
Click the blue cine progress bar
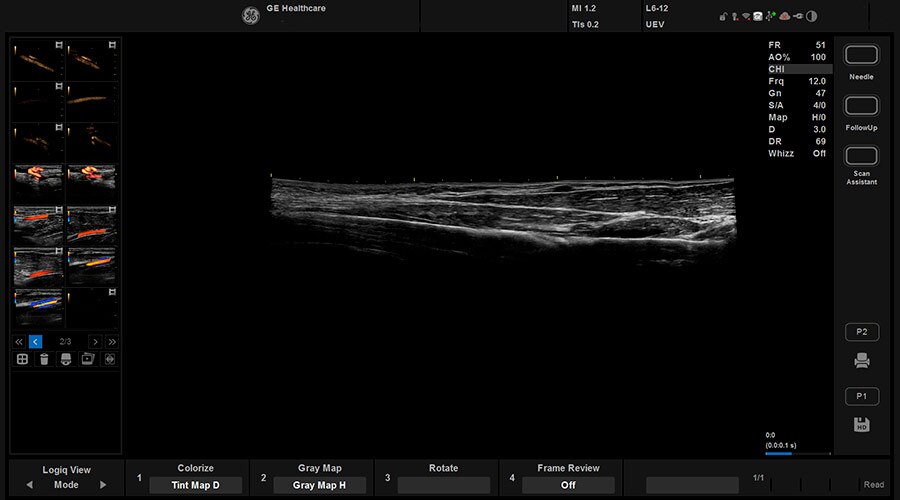click(x=779, y=453)
